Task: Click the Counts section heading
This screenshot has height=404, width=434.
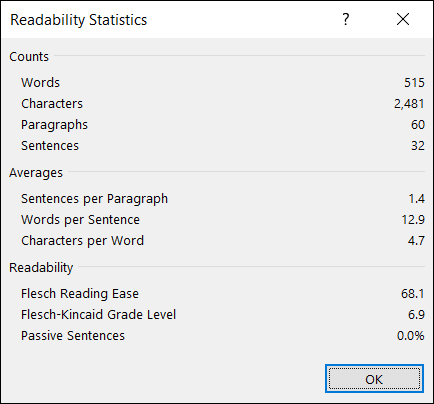Action: [x=29, y=57]
